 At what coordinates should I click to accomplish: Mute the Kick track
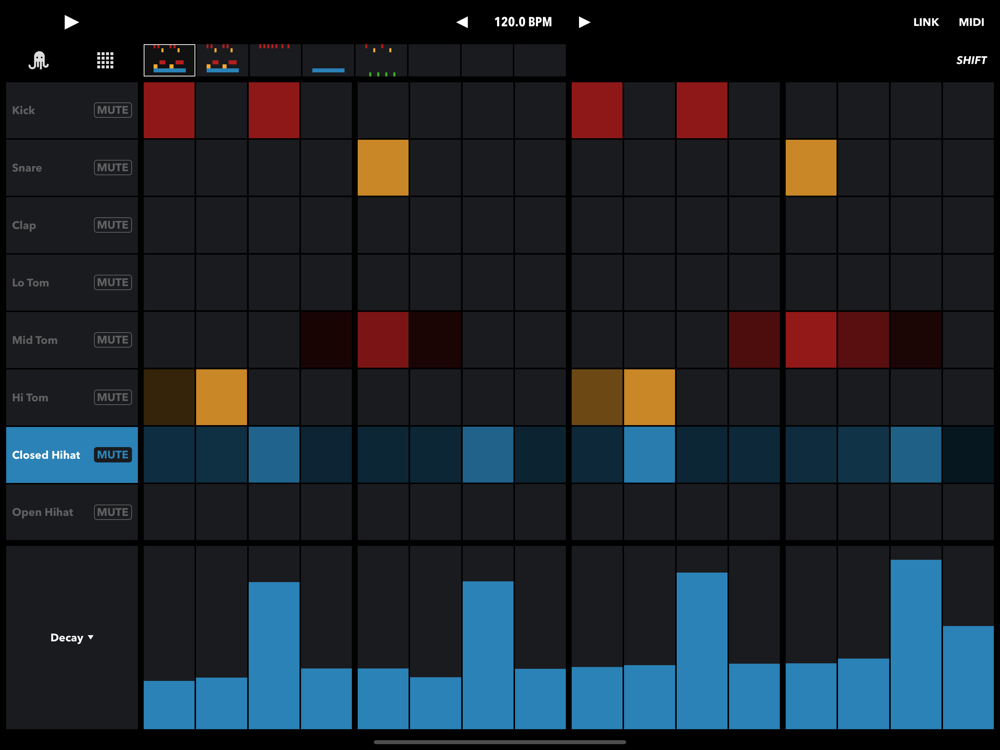112,110
